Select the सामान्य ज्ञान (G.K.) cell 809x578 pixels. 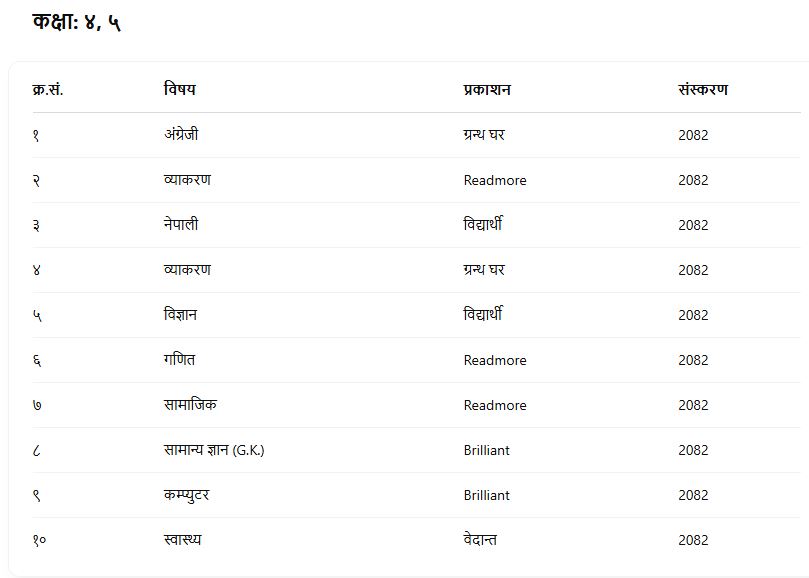(214, 450)
